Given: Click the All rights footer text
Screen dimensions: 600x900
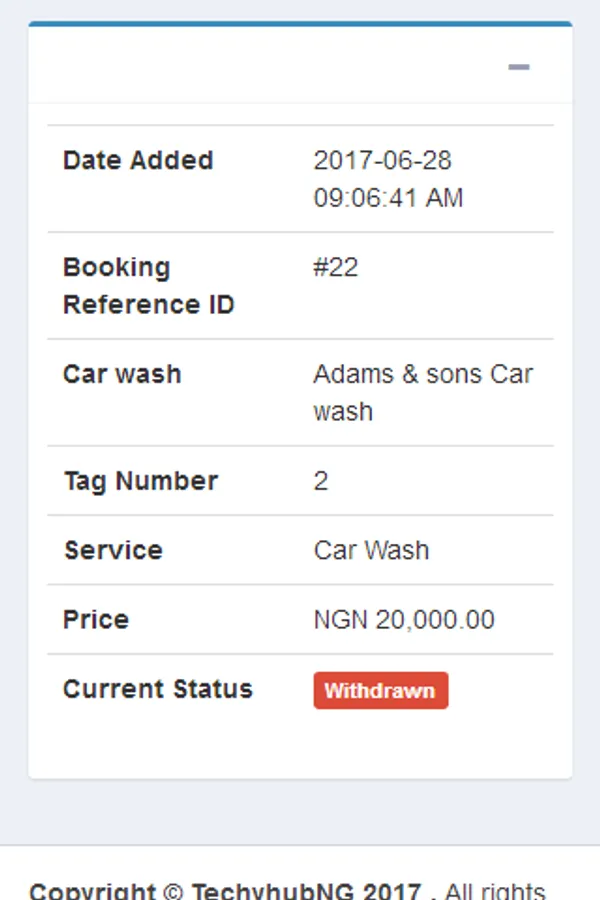Looking at the screenshot, I should coord(496,891).
